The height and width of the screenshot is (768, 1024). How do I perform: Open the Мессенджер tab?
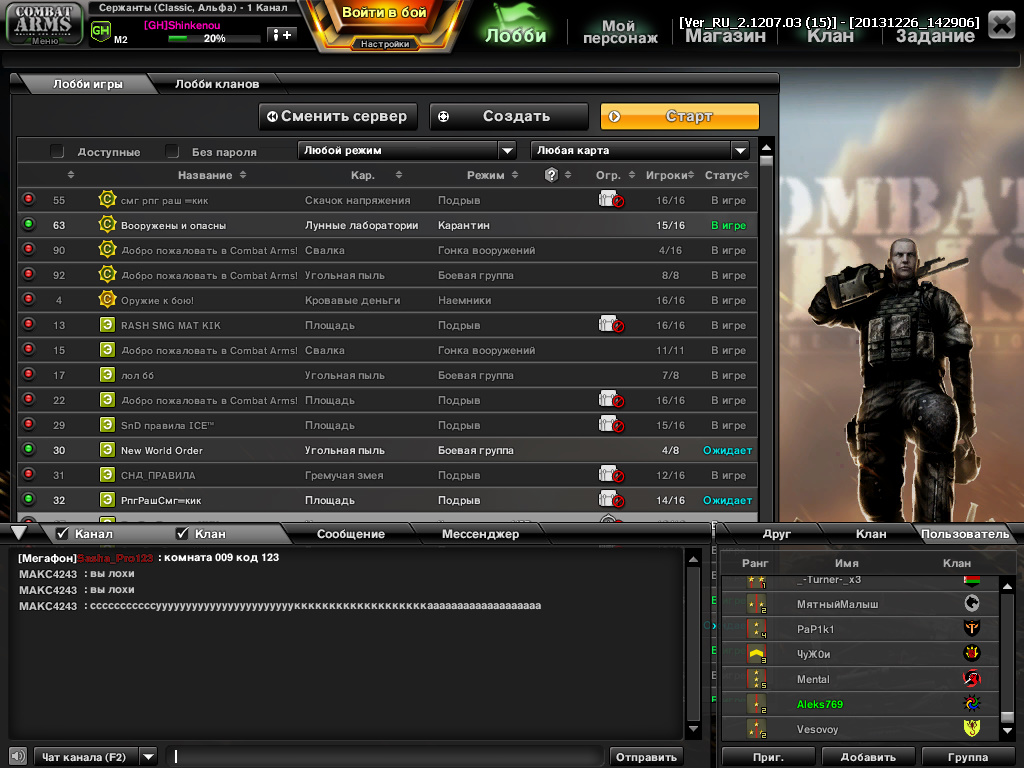pos(481,534)
